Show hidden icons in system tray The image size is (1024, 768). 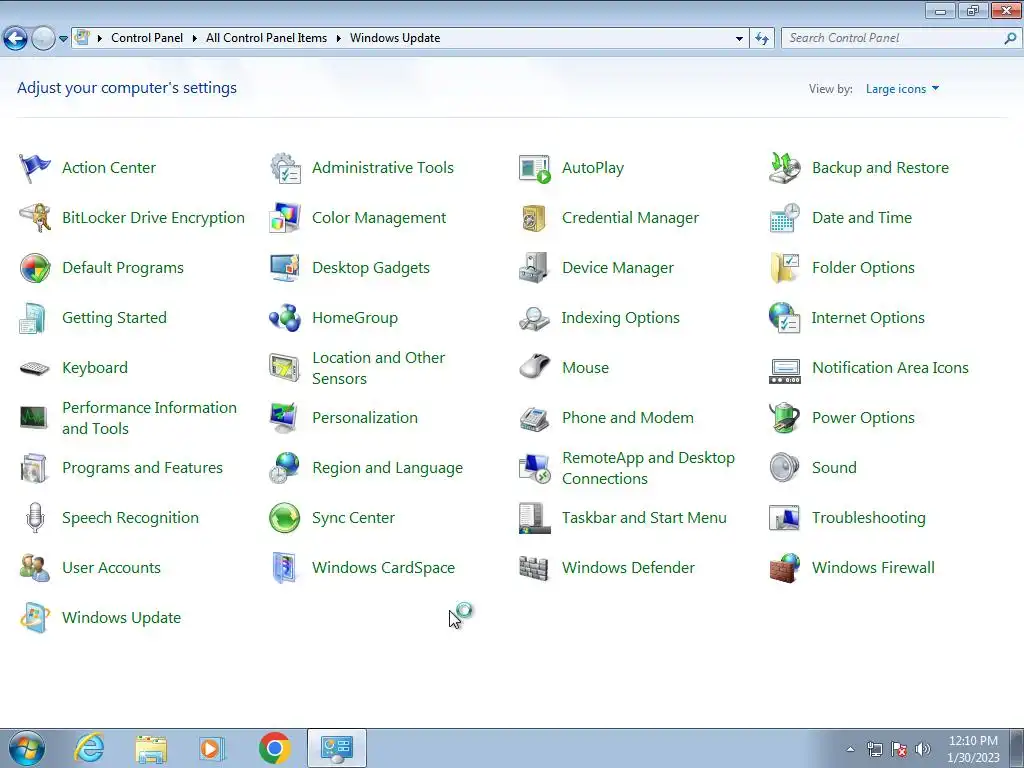coord(850,749)
